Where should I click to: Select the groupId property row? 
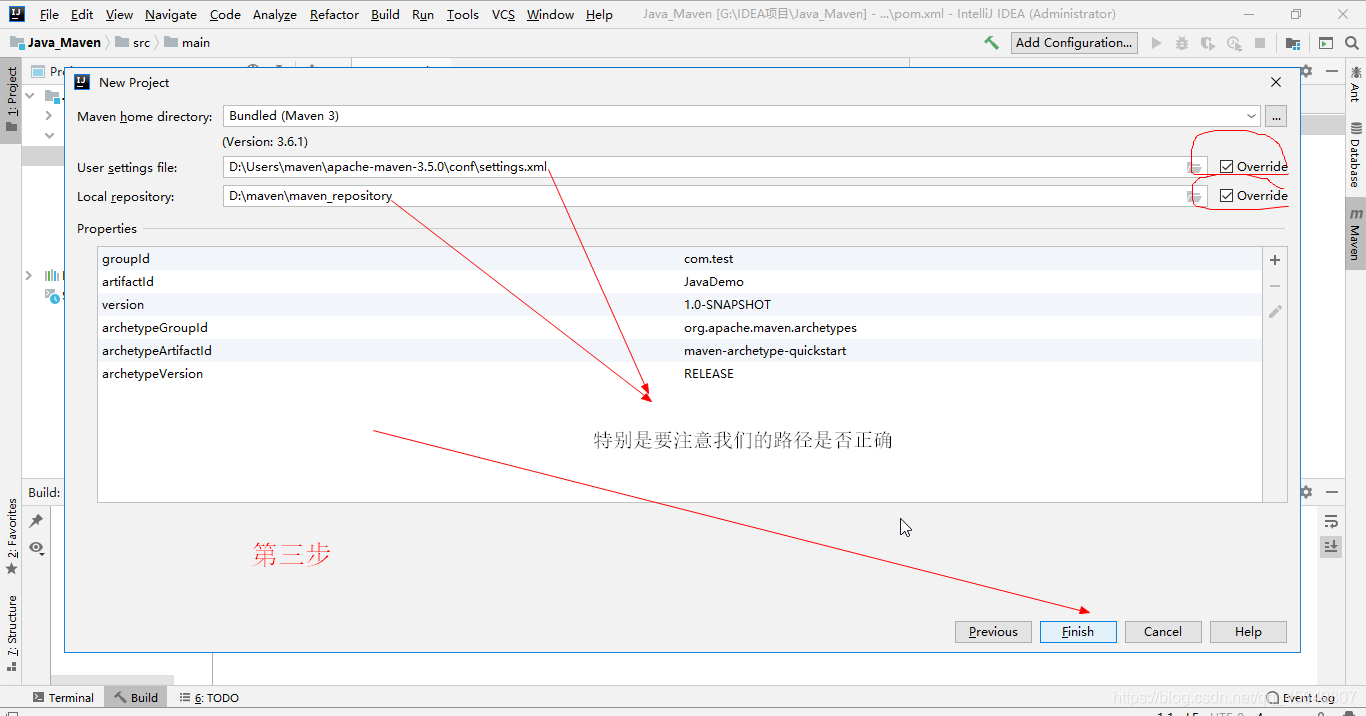(x=680, y=259)
